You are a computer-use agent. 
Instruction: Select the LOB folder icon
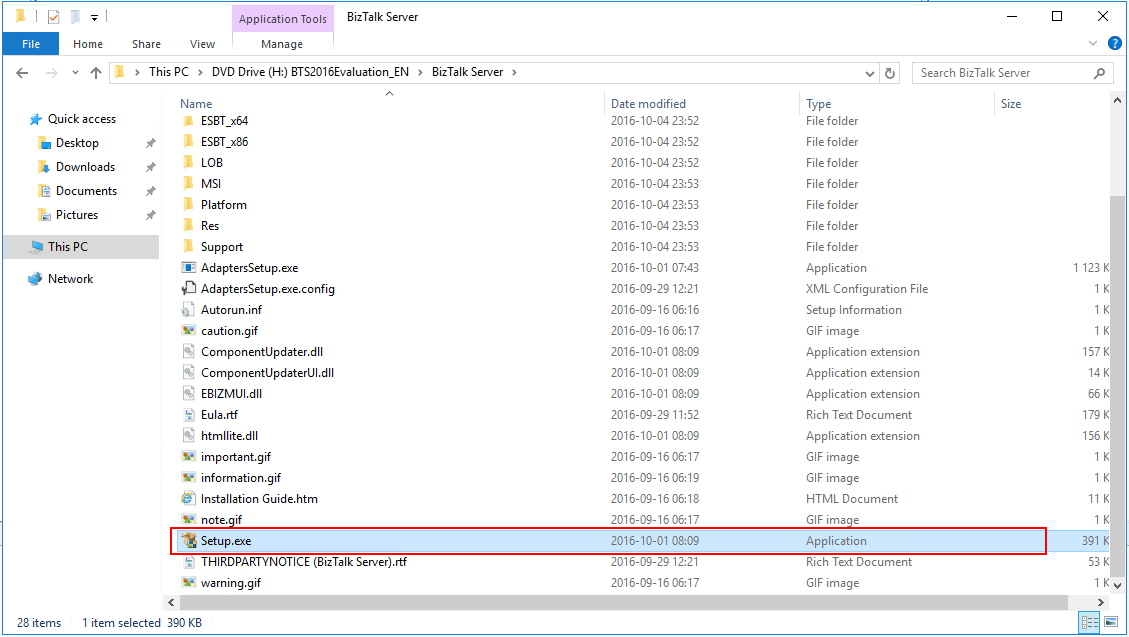coord(188,162)
